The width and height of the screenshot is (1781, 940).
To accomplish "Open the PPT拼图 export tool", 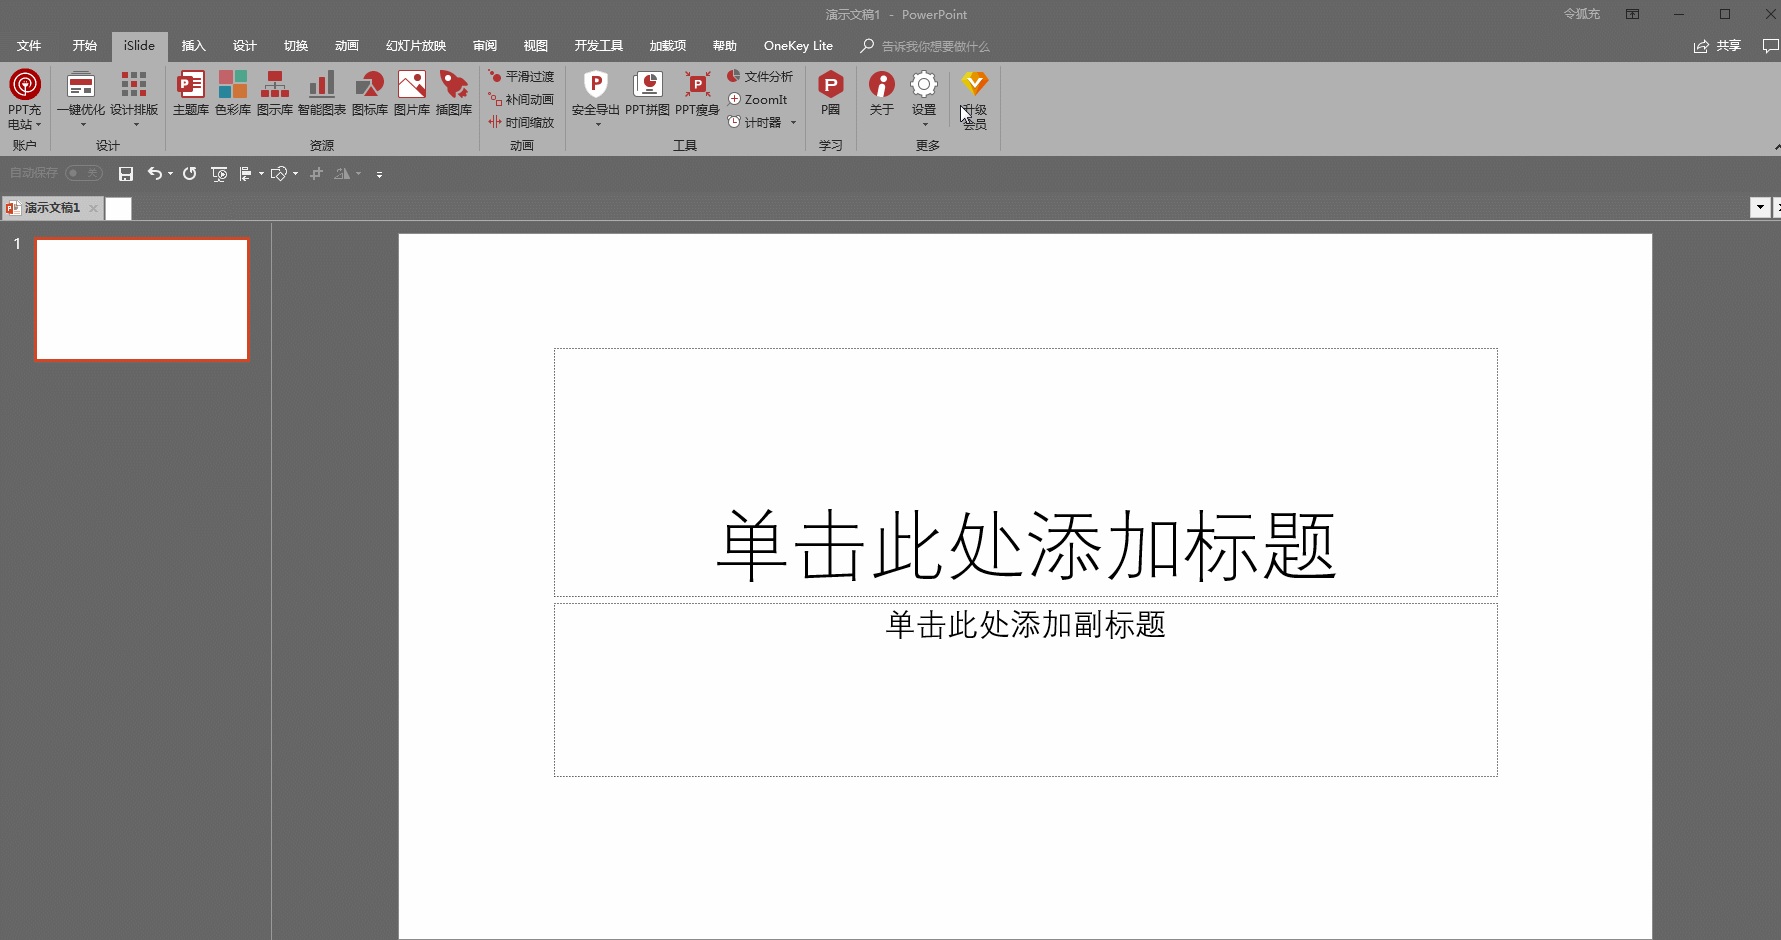I will click(x=647, y=95).
